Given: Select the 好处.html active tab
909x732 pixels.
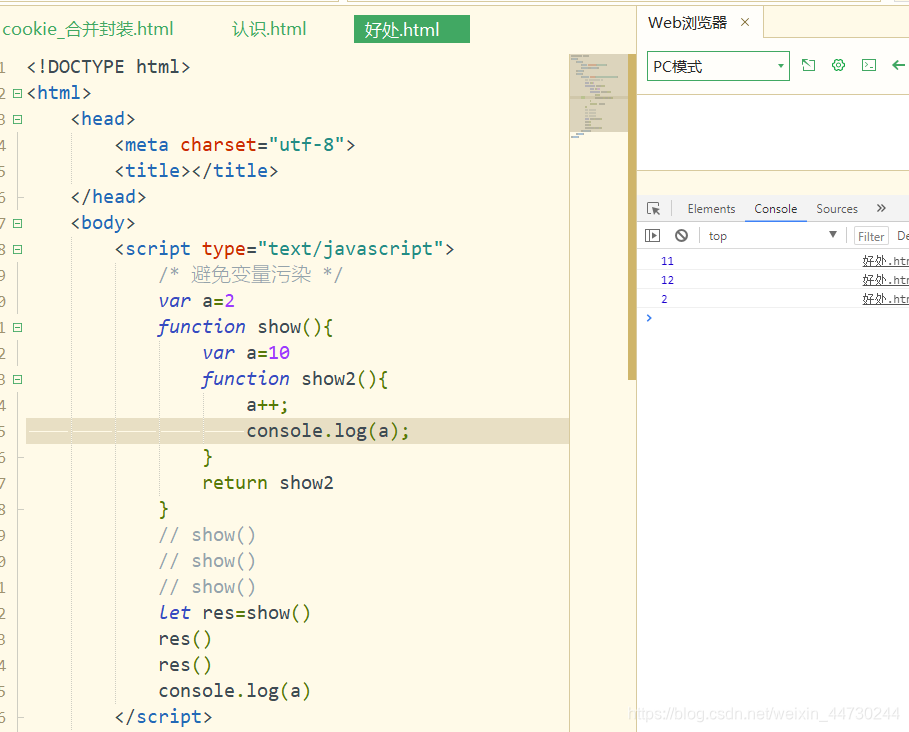Looking at the screenshot, I should click(x=412, y=29).
